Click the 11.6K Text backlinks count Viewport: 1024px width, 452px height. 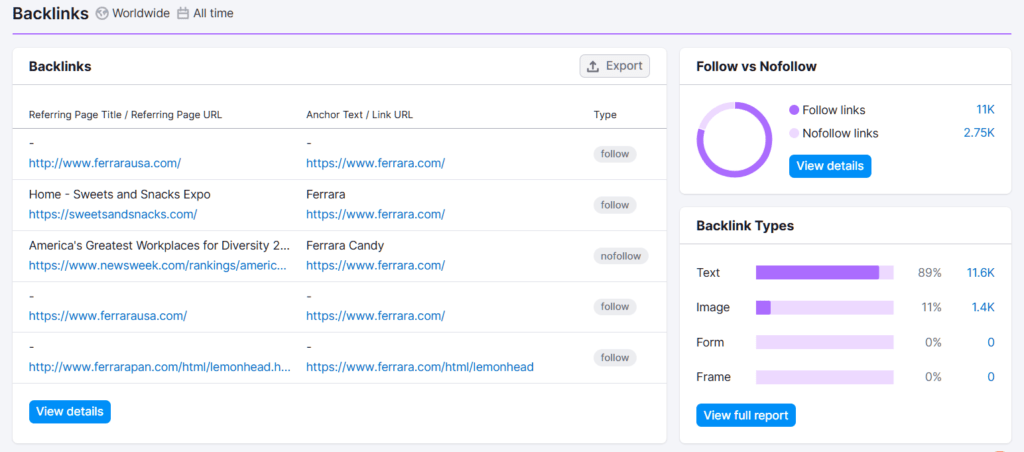[x=981, y=272]
